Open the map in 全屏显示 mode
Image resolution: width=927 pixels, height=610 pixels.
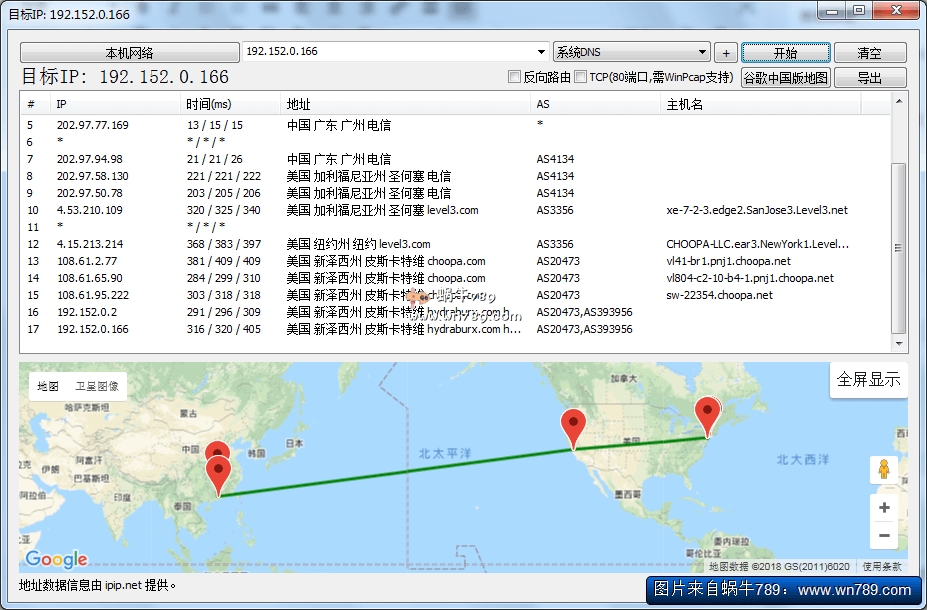868,379
